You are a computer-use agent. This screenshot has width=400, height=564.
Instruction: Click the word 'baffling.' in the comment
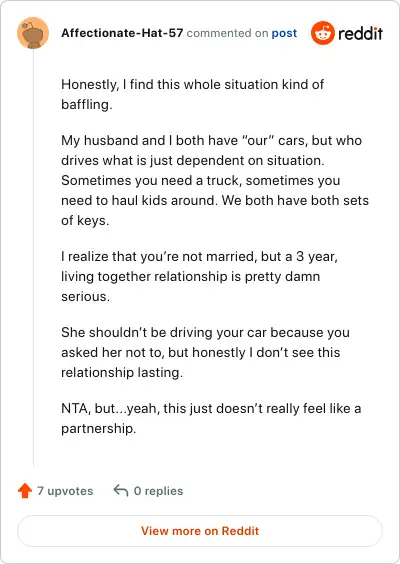[87, 105]
